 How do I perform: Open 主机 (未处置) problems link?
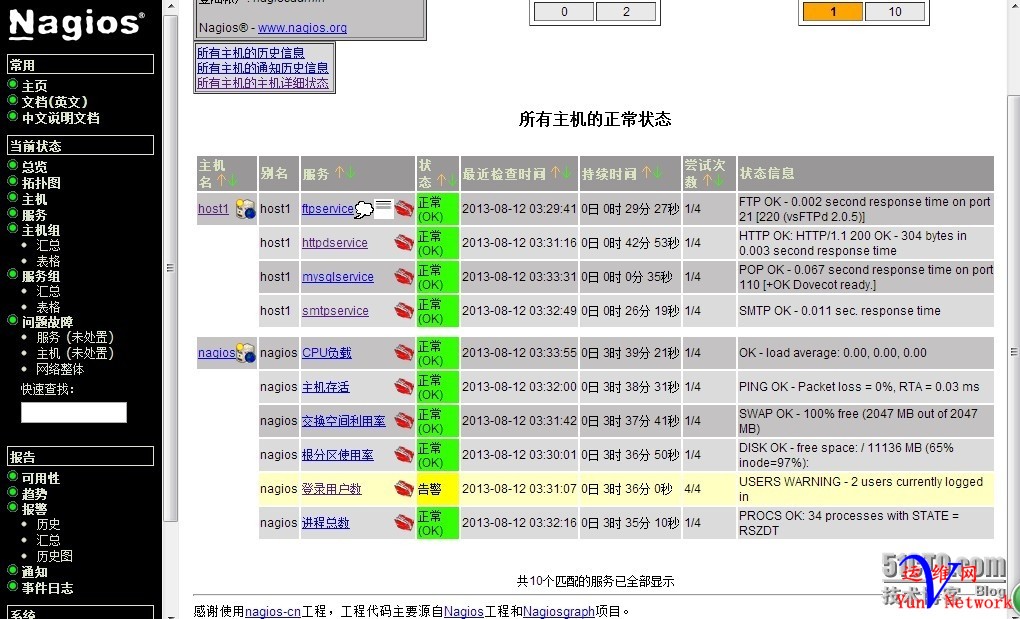click(x=75, y=353)
